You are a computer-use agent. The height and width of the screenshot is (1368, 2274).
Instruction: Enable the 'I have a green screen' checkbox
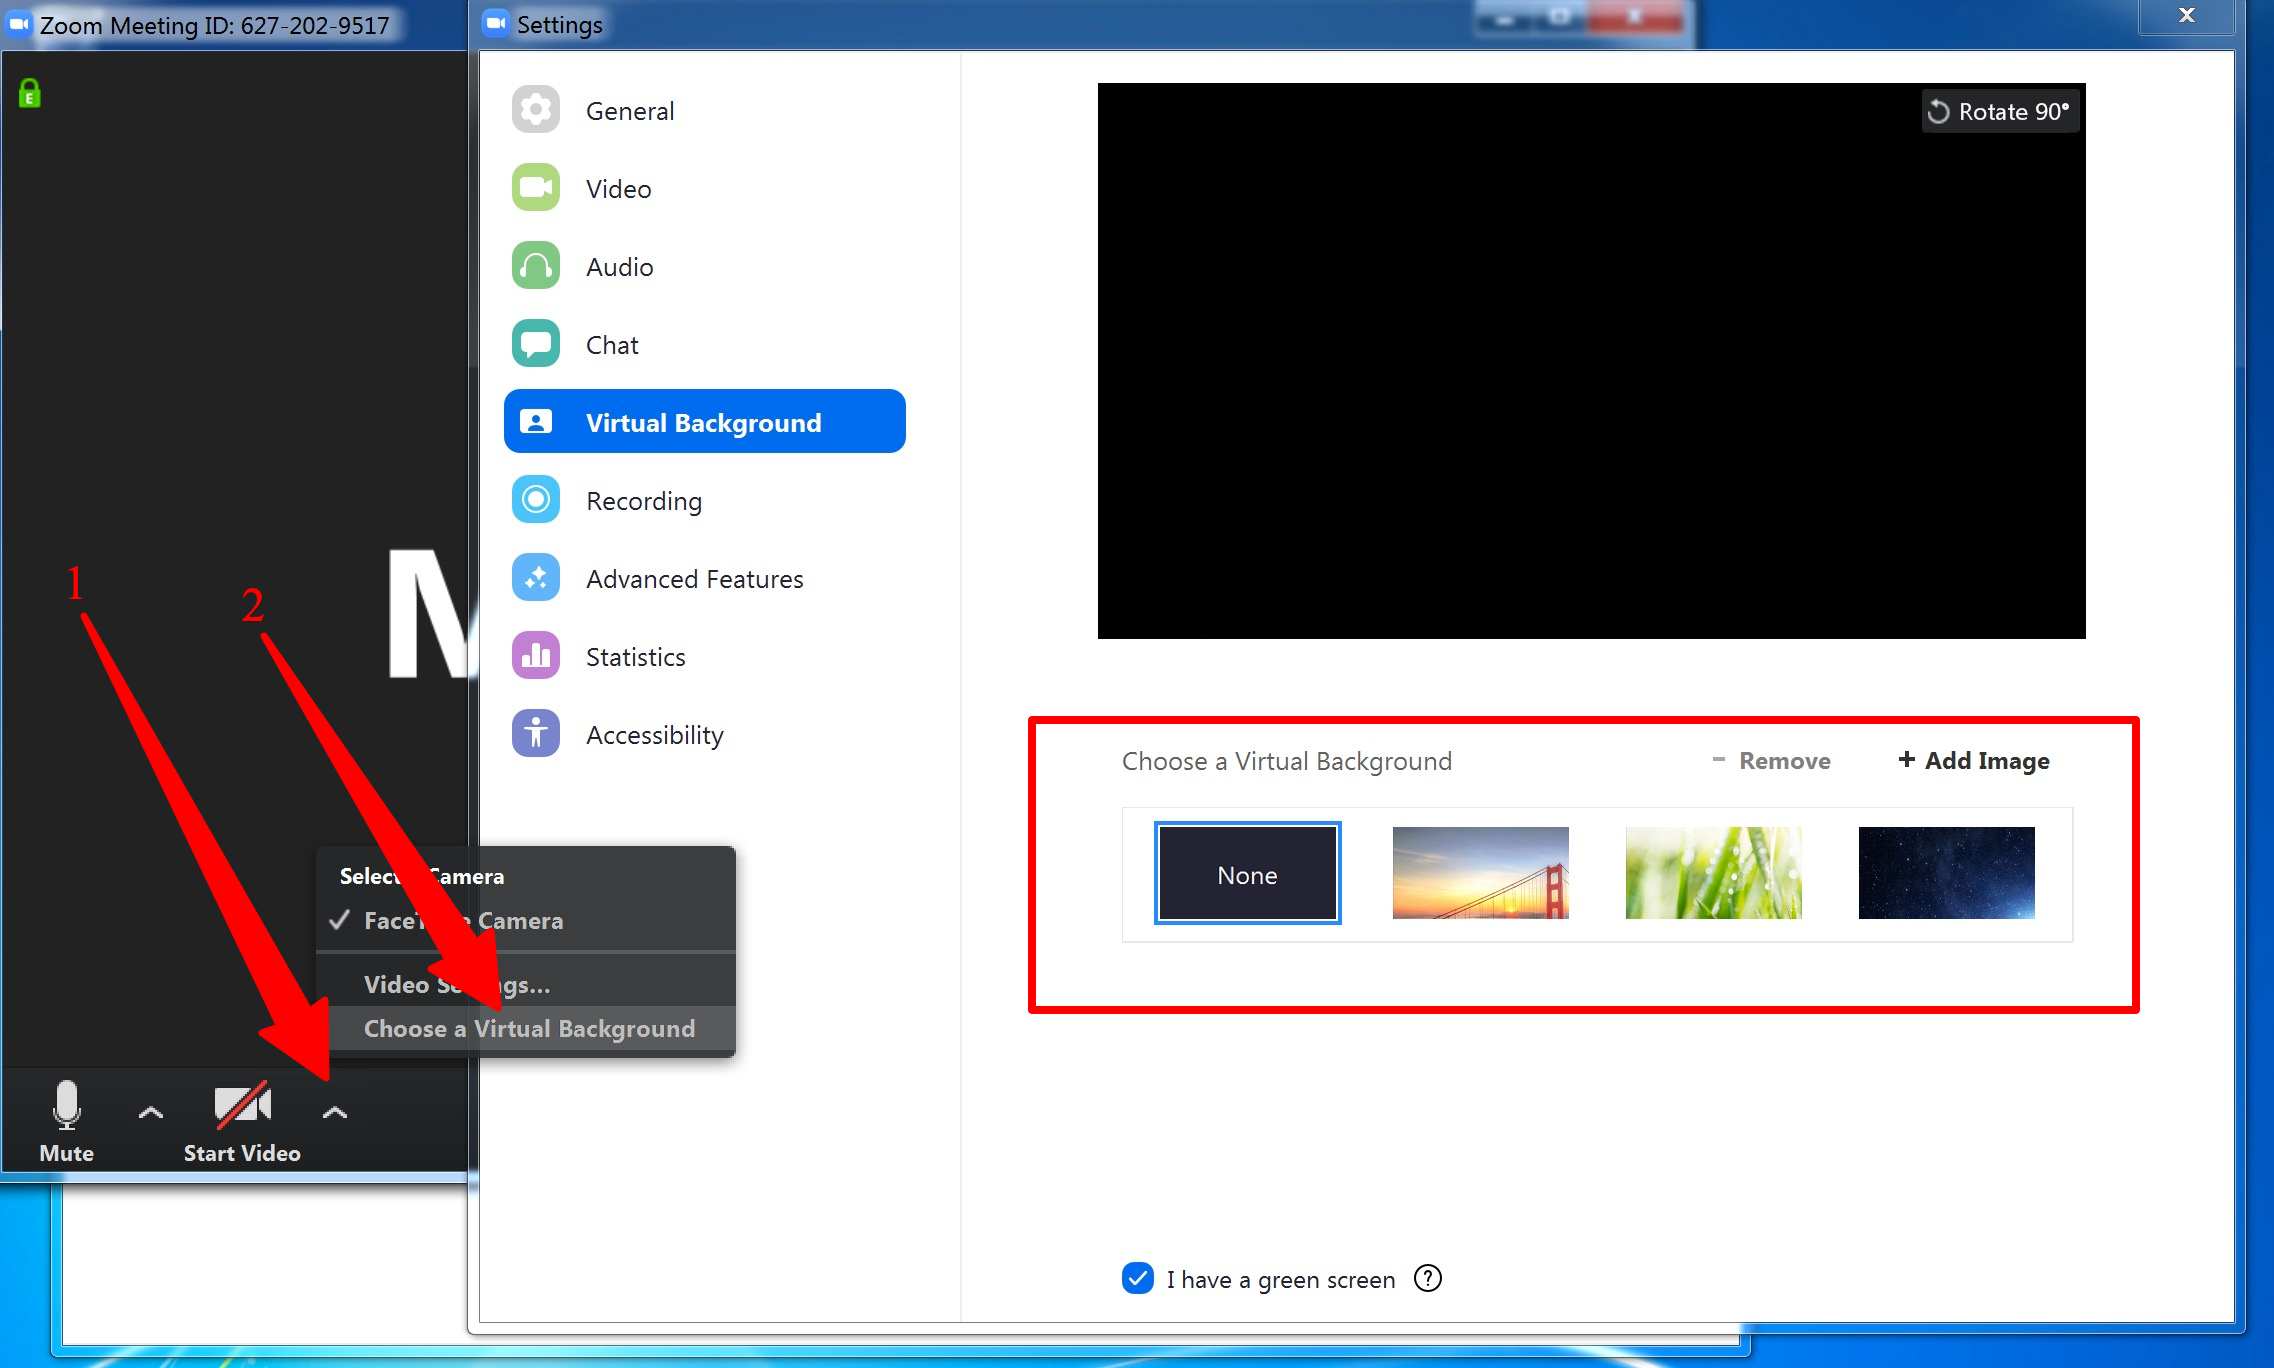coord(1137,1278)
